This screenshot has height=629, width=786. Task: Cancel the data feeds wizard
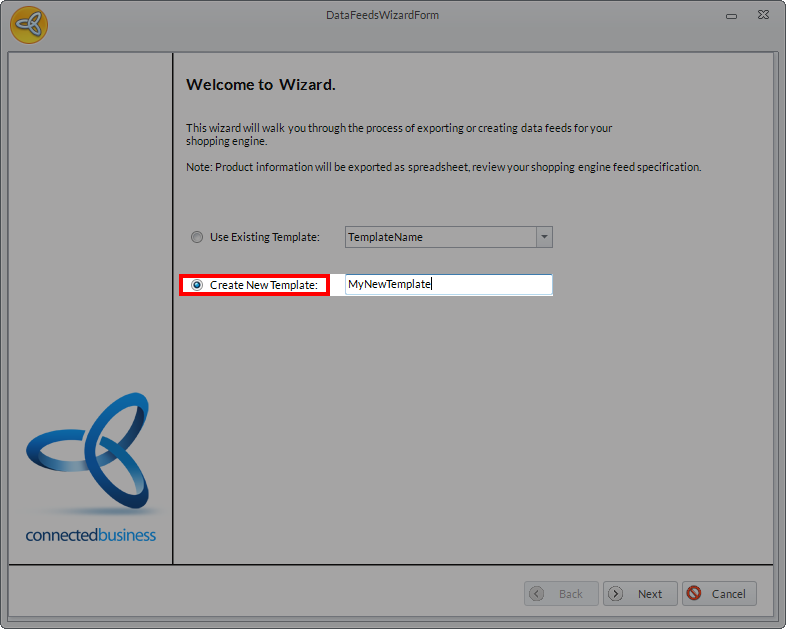click(x=719, y=594)
